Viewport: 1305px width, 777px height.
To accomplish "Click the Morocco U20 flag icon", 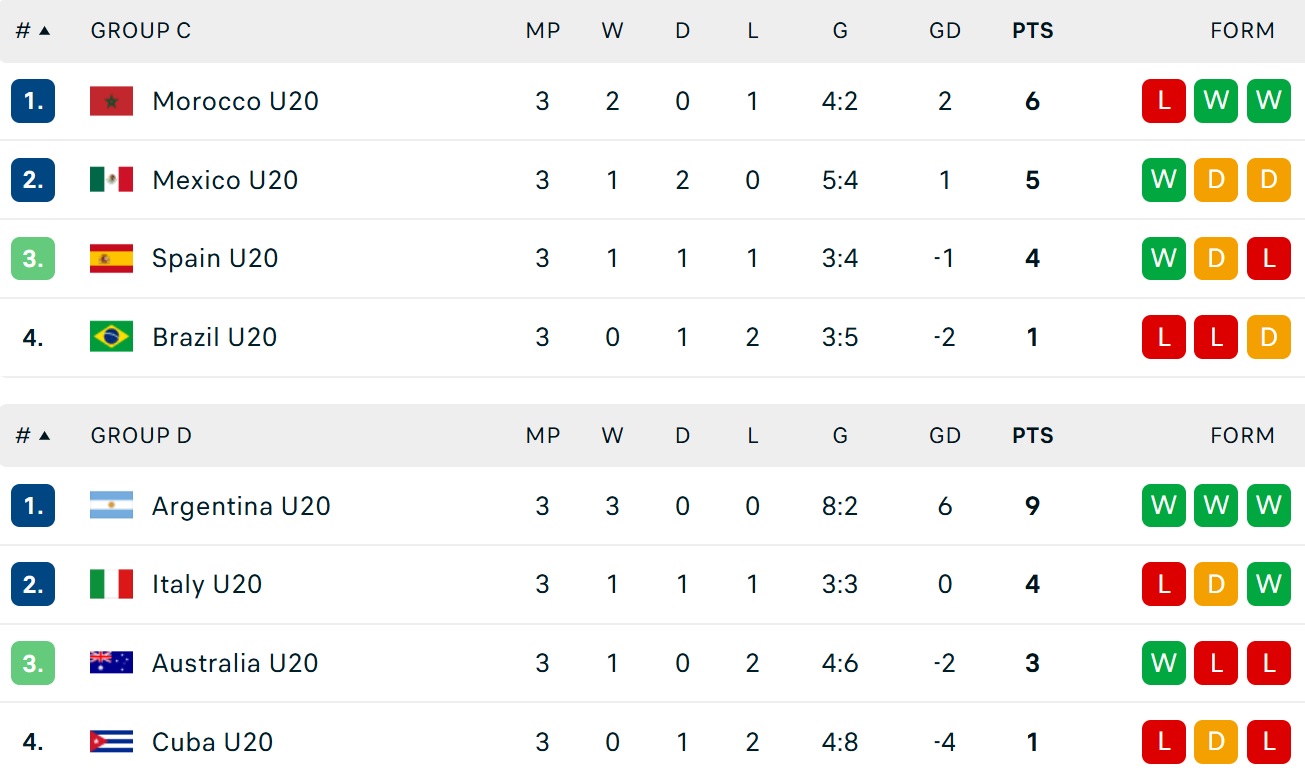I will pyautogui.click(x=111, y=101).
